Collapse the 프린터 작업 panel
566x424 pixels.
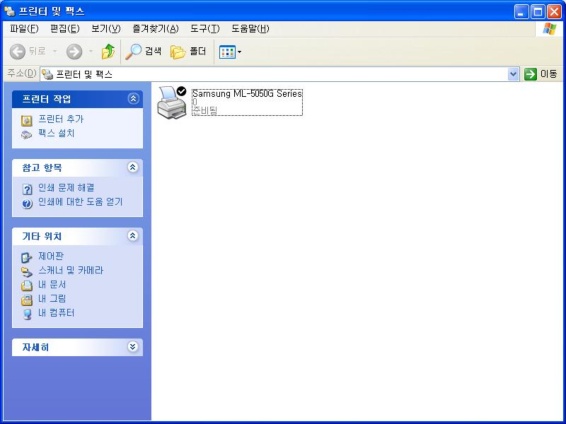(133, 99)
